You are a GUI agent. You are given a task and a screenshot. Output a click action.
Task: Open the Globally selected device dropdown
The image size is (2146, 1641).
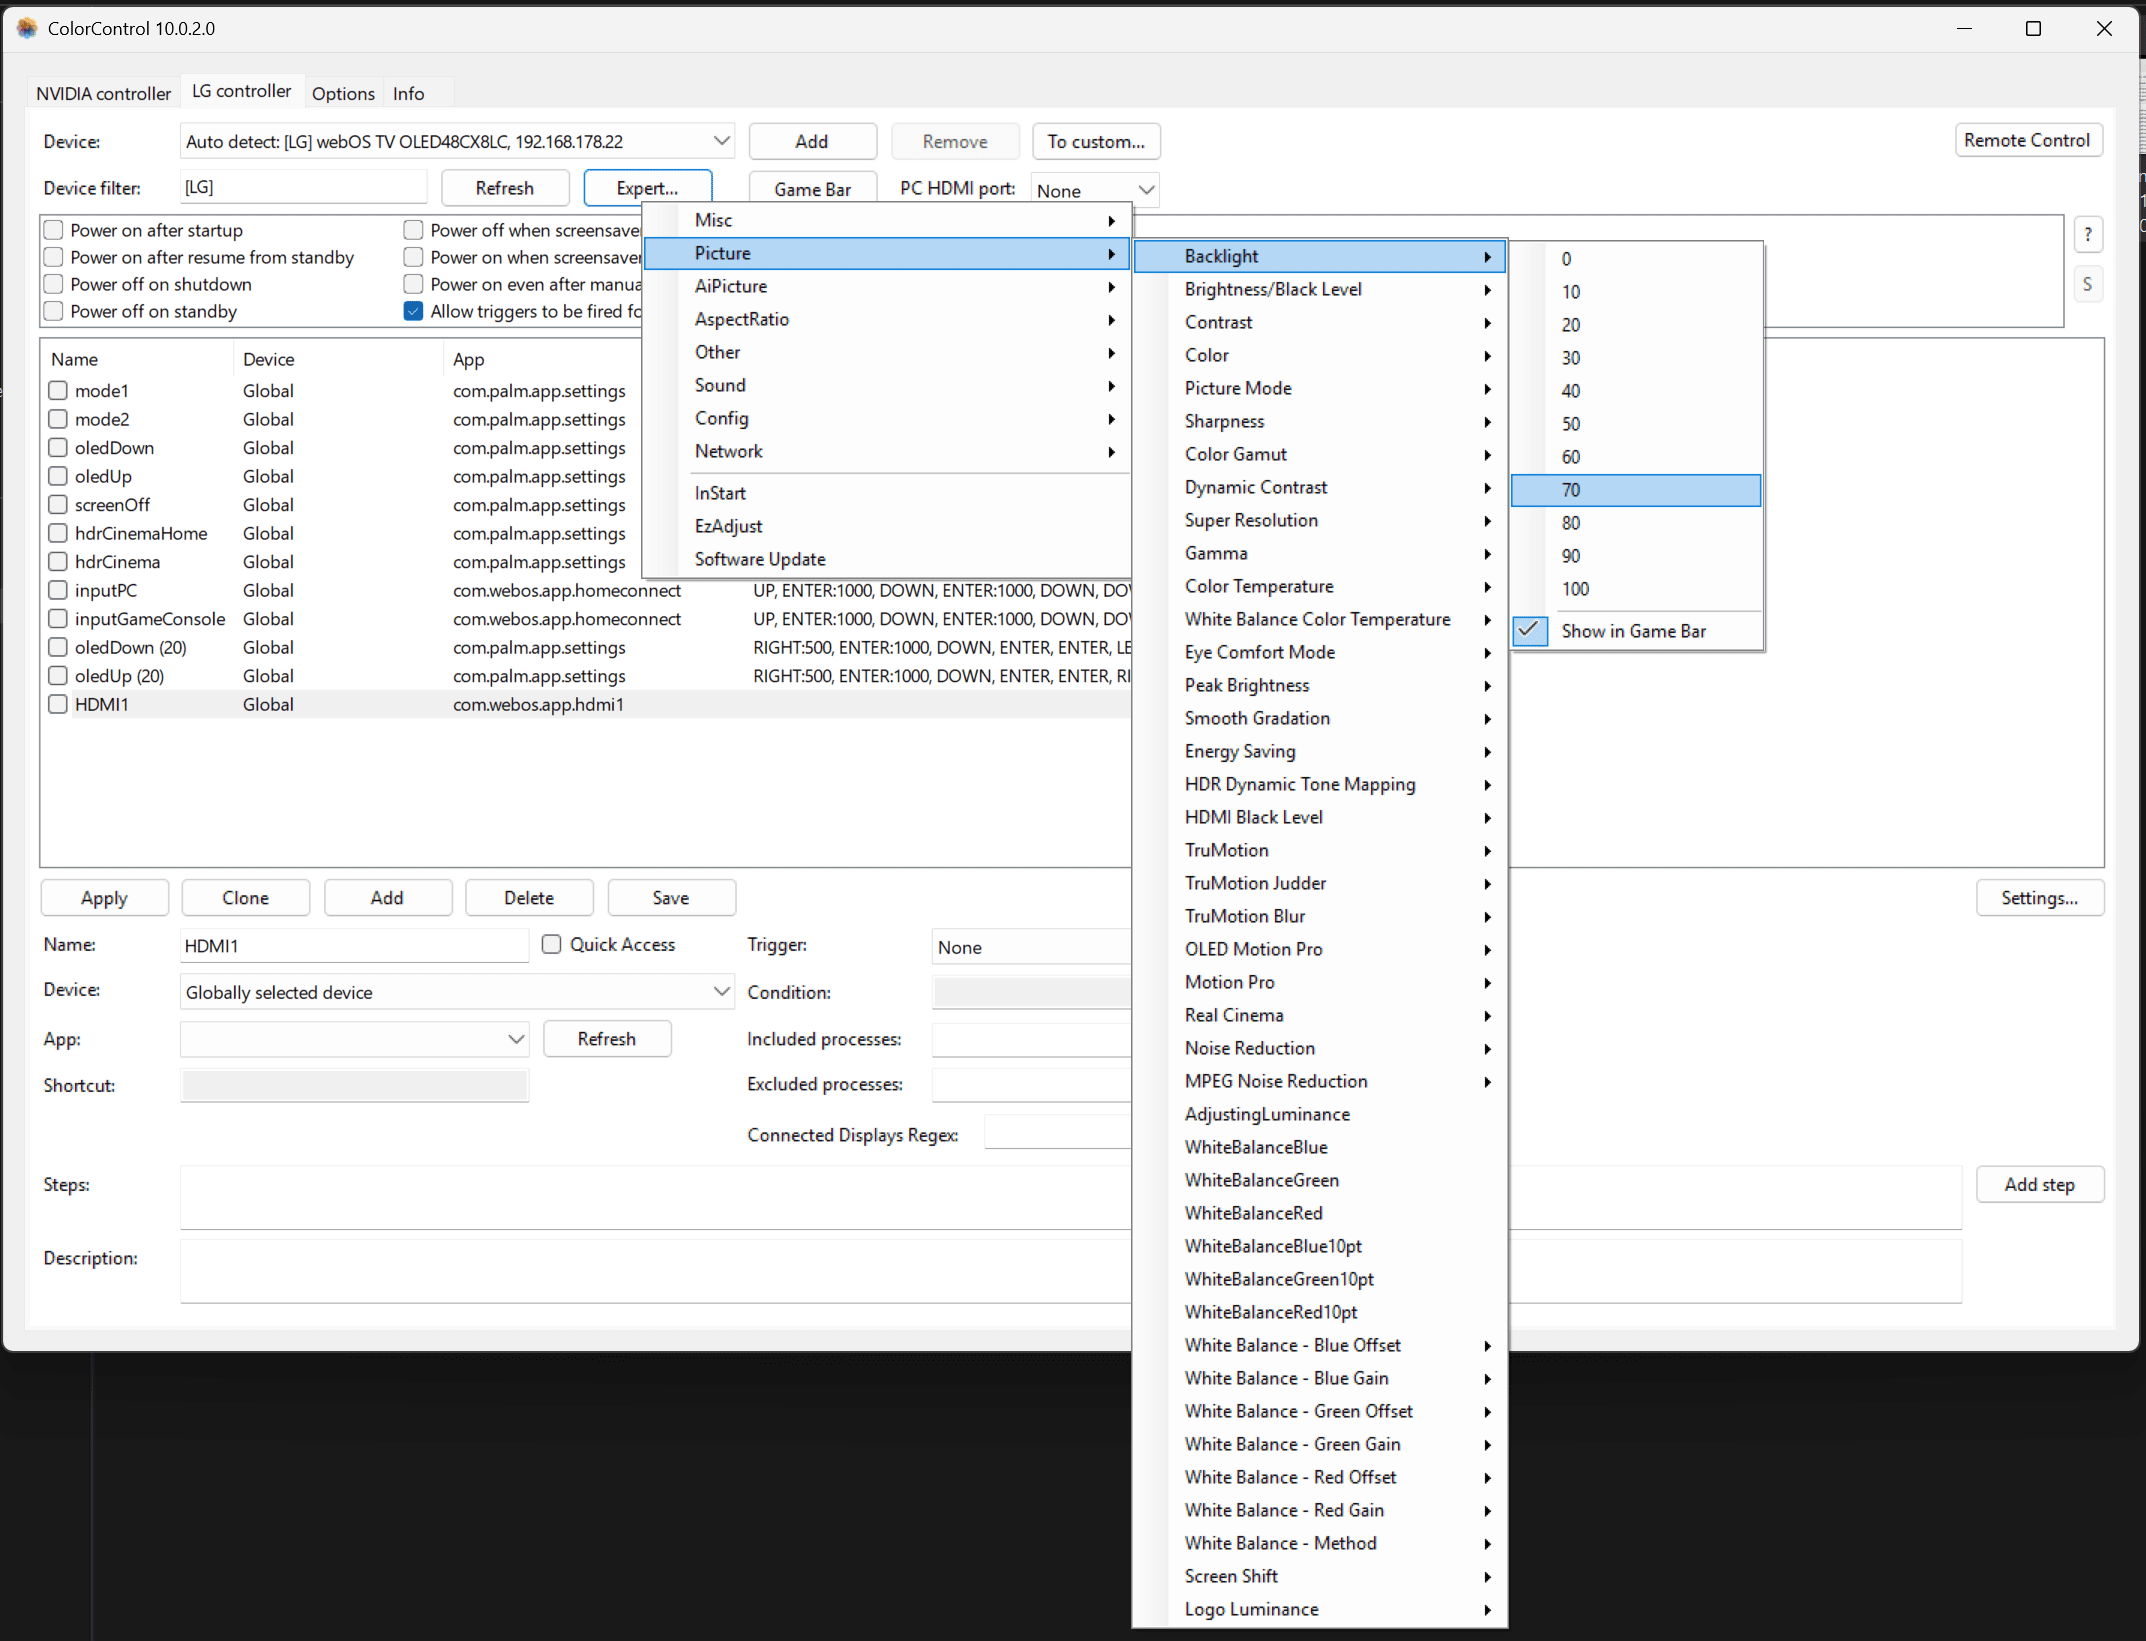457,991
